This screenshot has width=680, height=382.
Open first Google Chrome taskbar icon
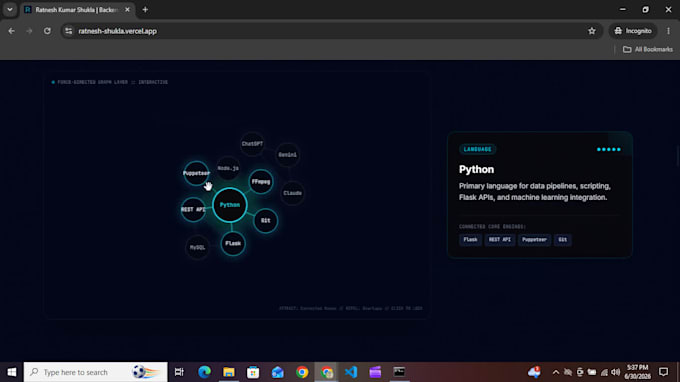(x=302, y=372)
